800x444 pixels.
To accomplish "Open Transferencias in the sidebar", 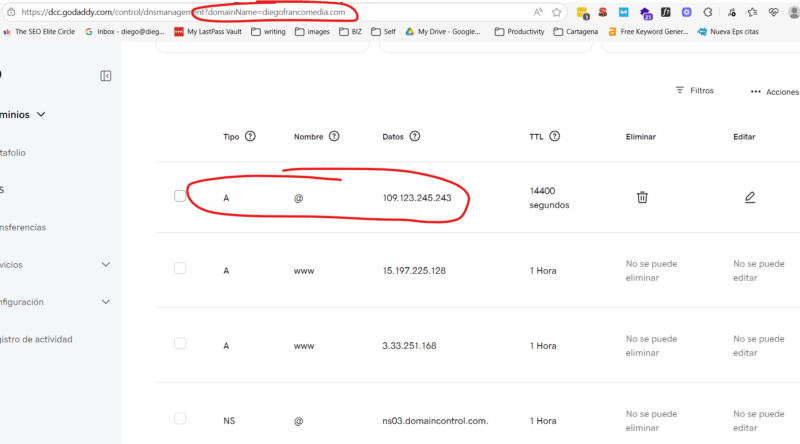I will [x=23, y=227].
